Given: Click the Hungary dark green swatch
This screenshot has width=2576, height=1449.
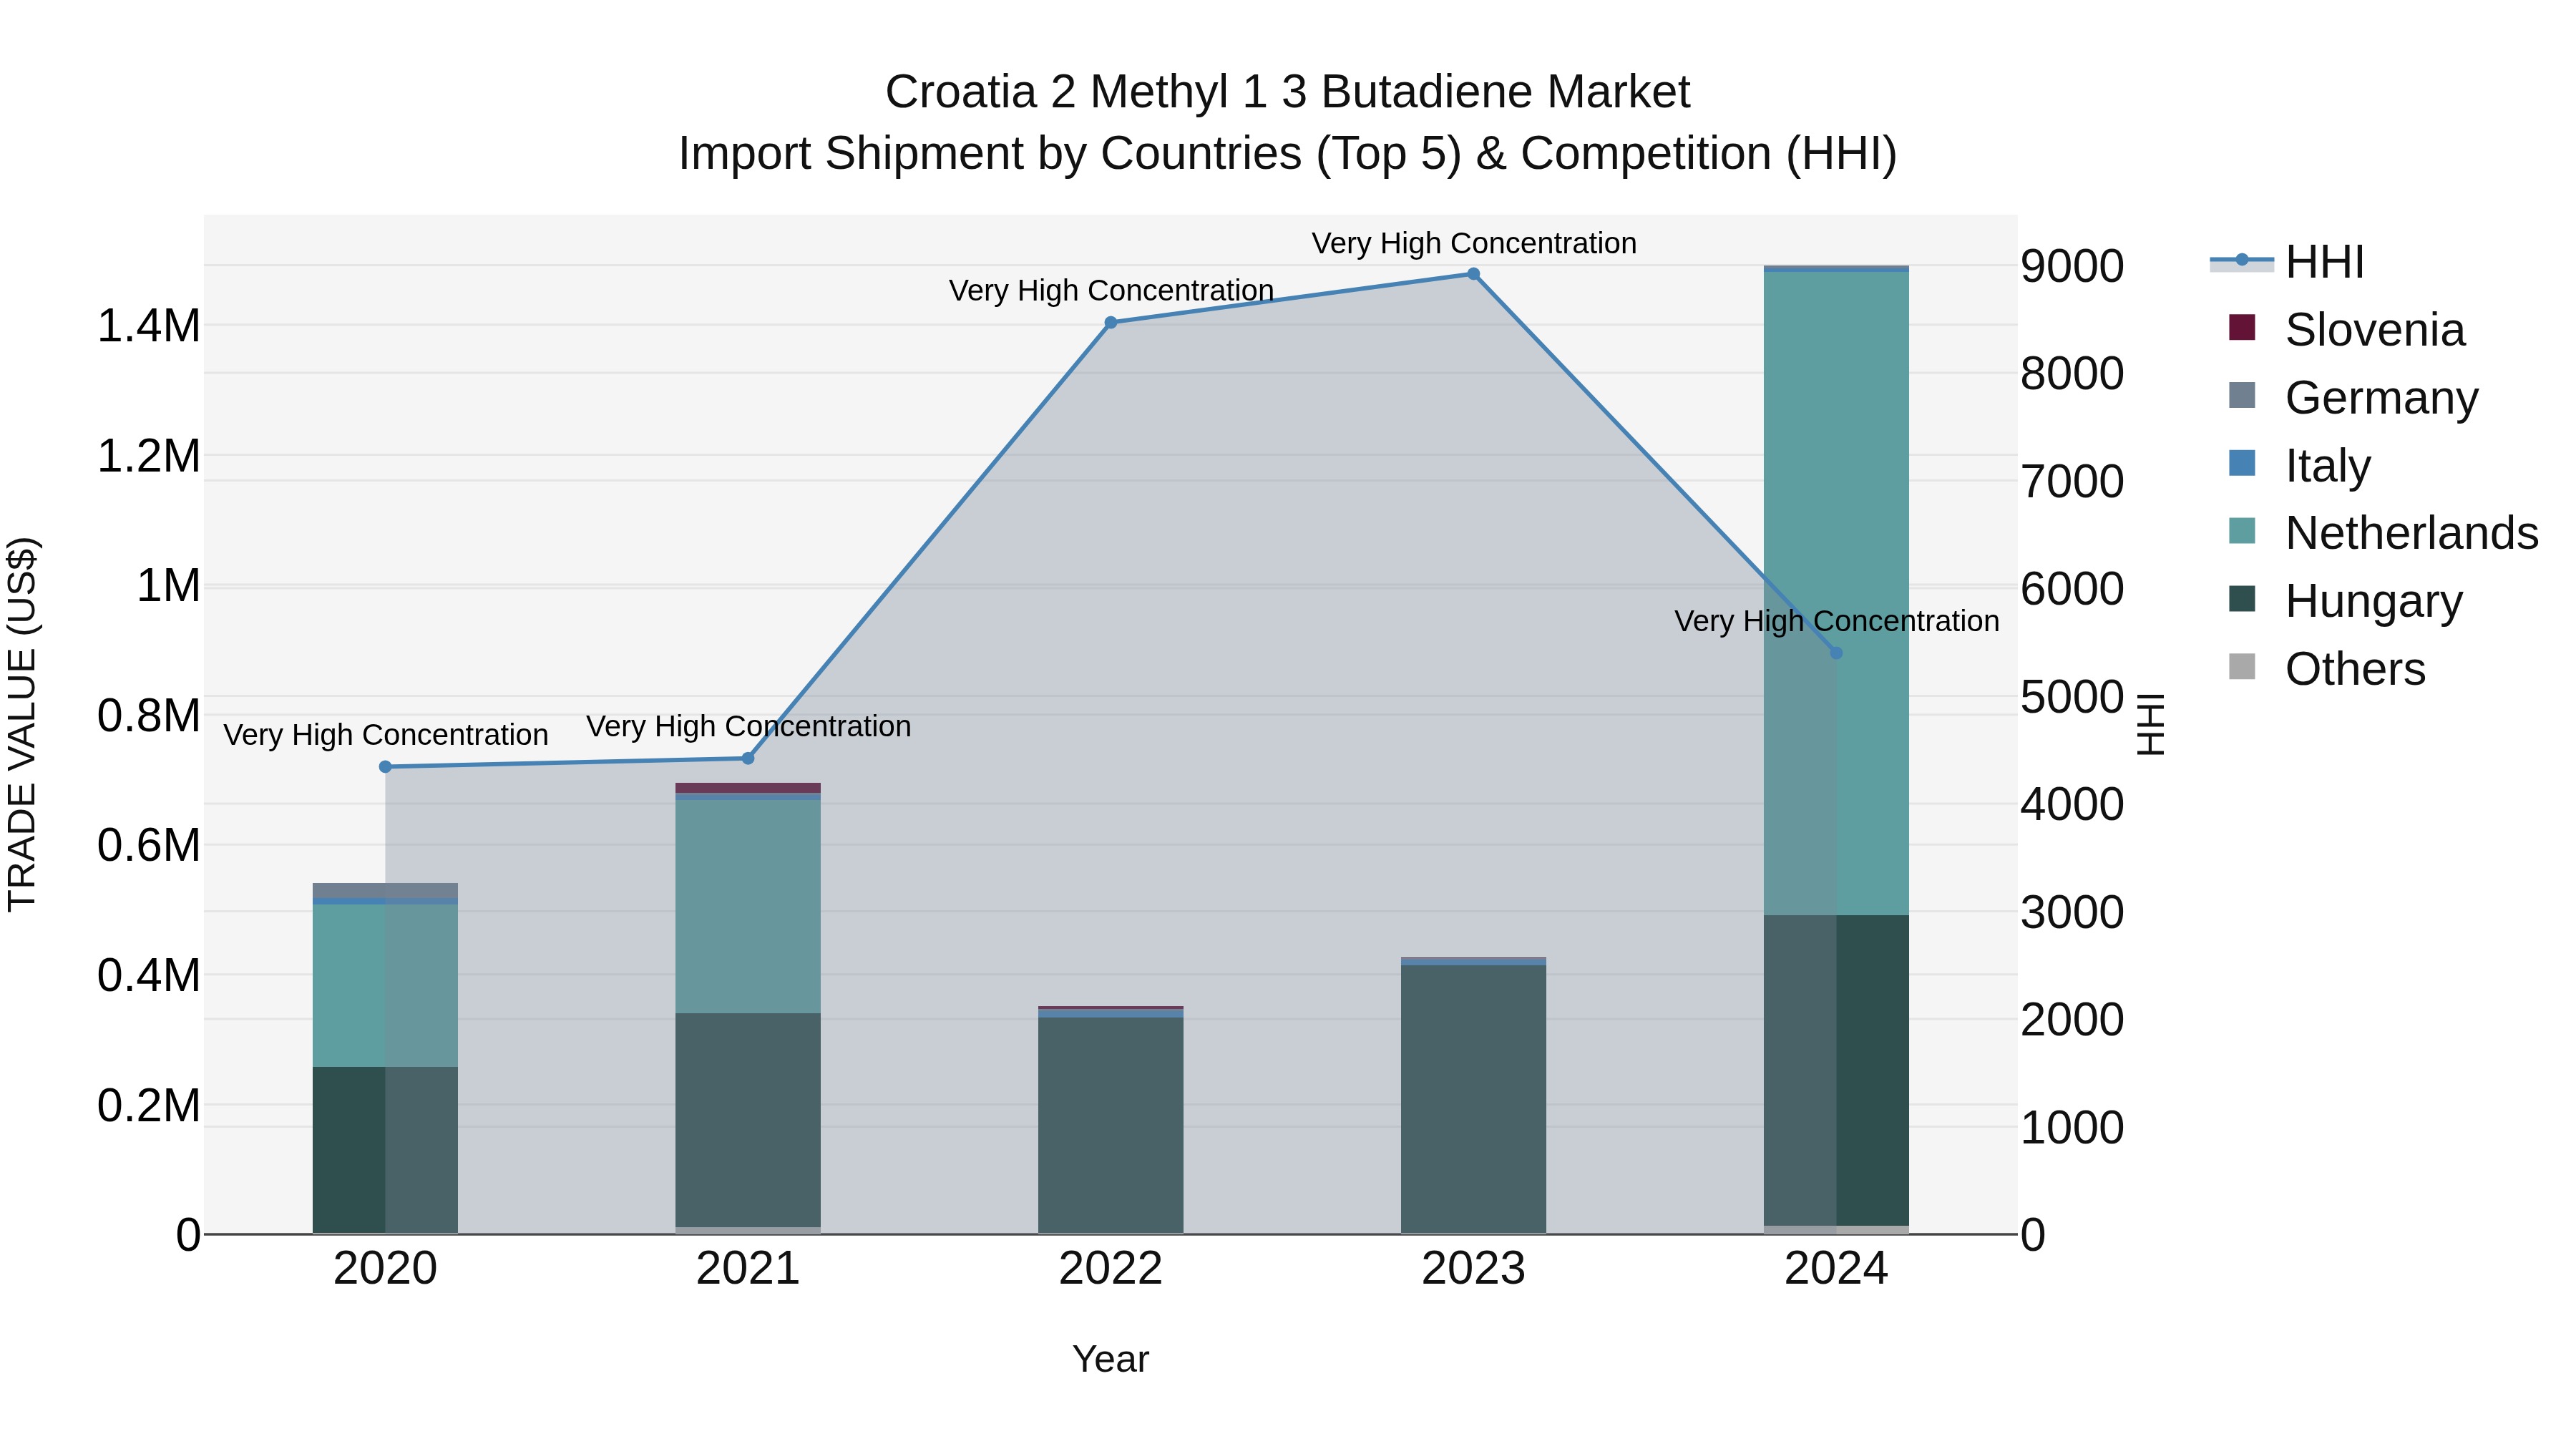Looking at the screenshot, I should pos(2242,599).
